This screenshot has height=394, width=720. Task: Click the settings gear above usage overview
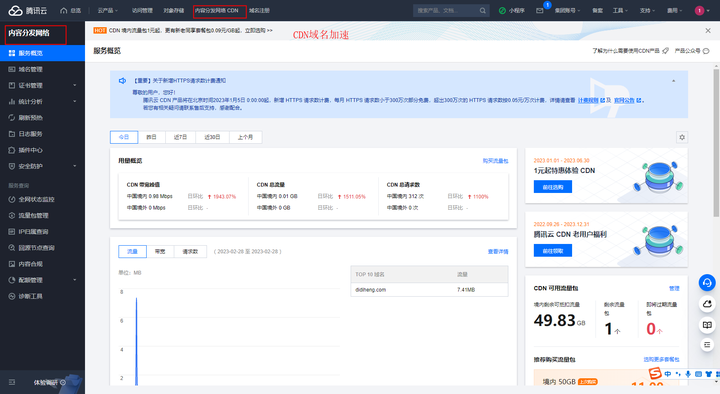click(682, 137)
